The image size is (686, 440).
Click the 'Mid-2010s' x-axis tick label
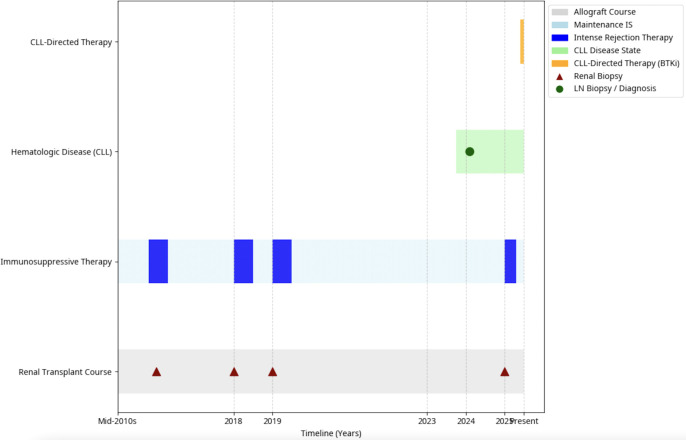point(117,421)
